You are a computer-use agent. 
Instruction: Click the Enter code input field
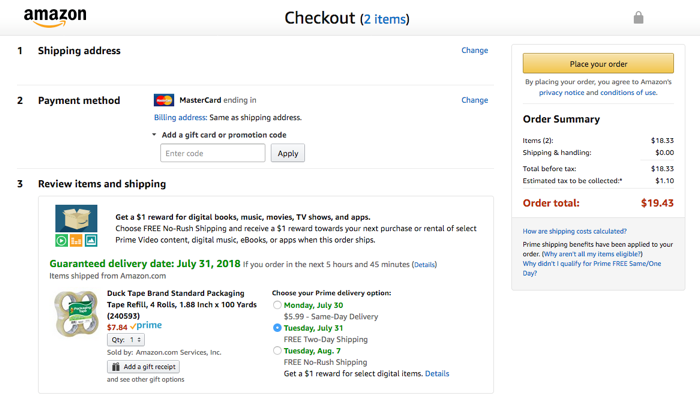(212, 153)
